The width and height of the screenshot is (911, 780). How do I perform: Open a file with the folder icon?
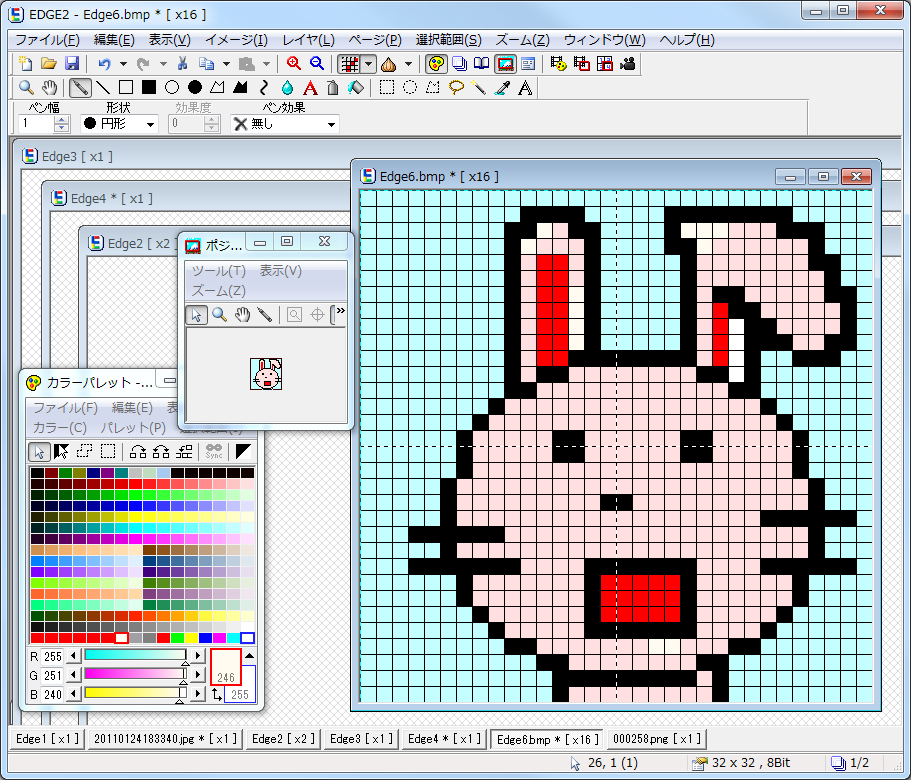click(x=49, y=63)
